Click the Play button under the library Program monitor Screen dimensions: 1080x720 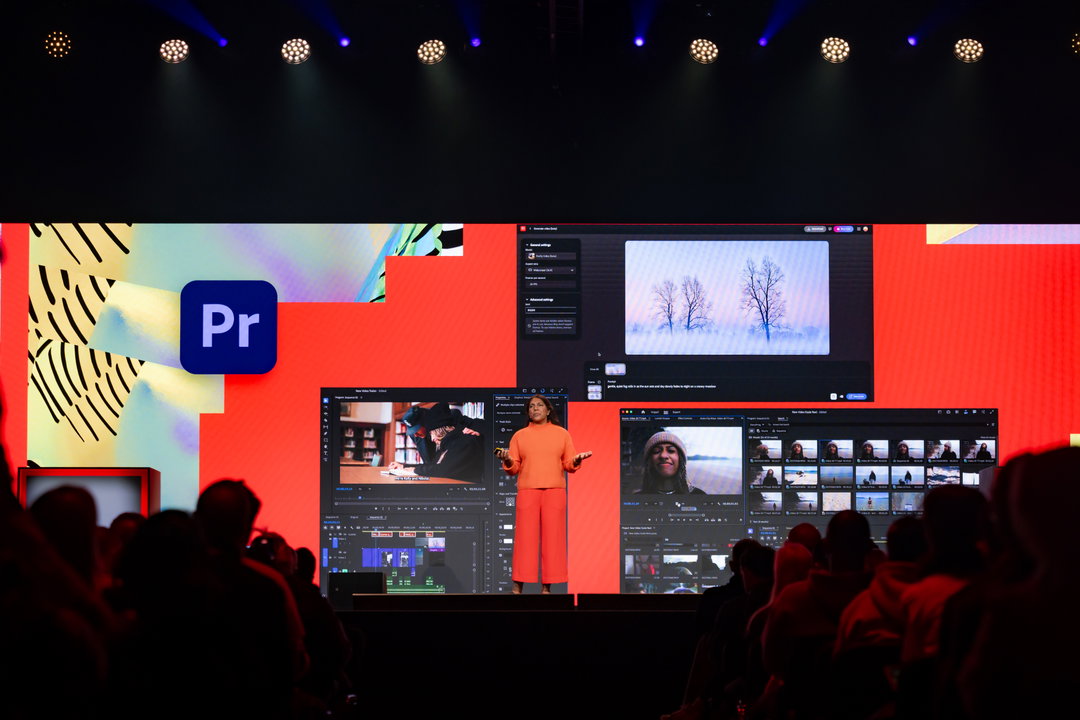click(x=412, y=508)
